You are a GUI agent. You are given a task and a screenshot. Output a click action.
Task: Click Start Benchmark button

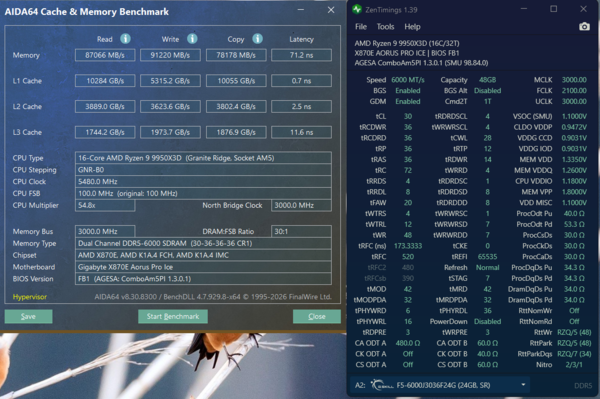pyautogui.click(x=173, y=316)
